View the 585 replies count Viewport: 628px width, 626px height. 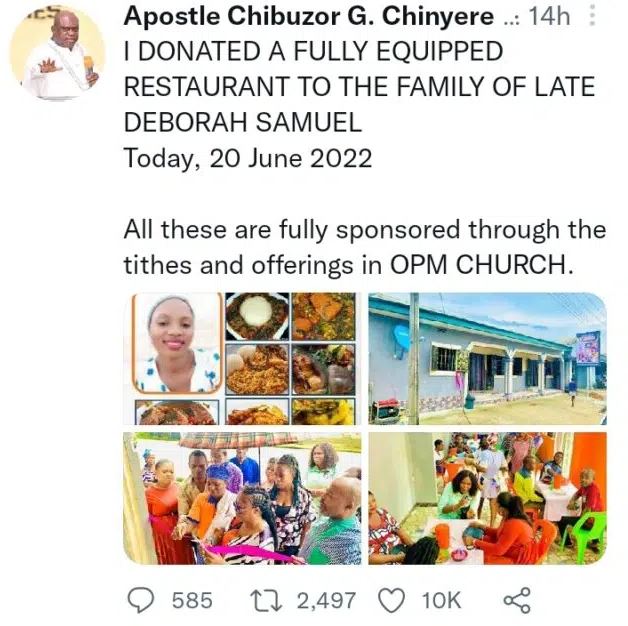click(192, 600)
